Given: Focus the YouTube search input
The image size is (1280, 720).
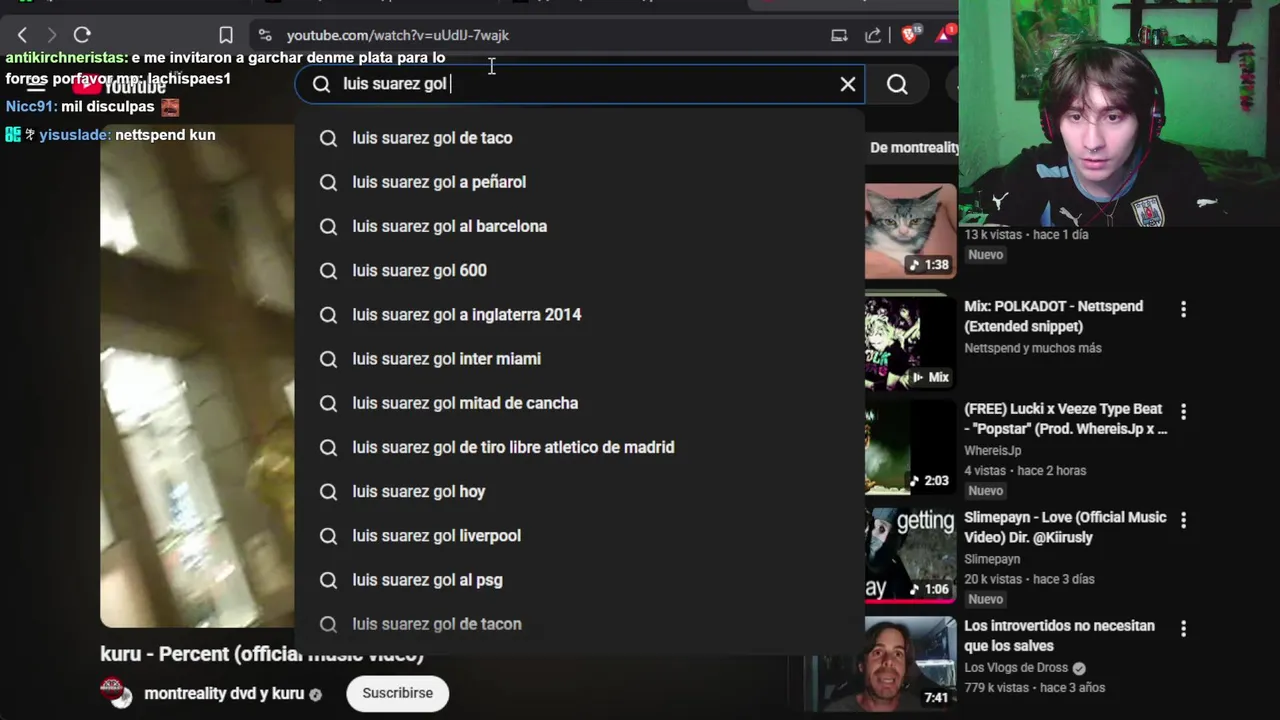Looking at the screenshot, I should (580, 84).
